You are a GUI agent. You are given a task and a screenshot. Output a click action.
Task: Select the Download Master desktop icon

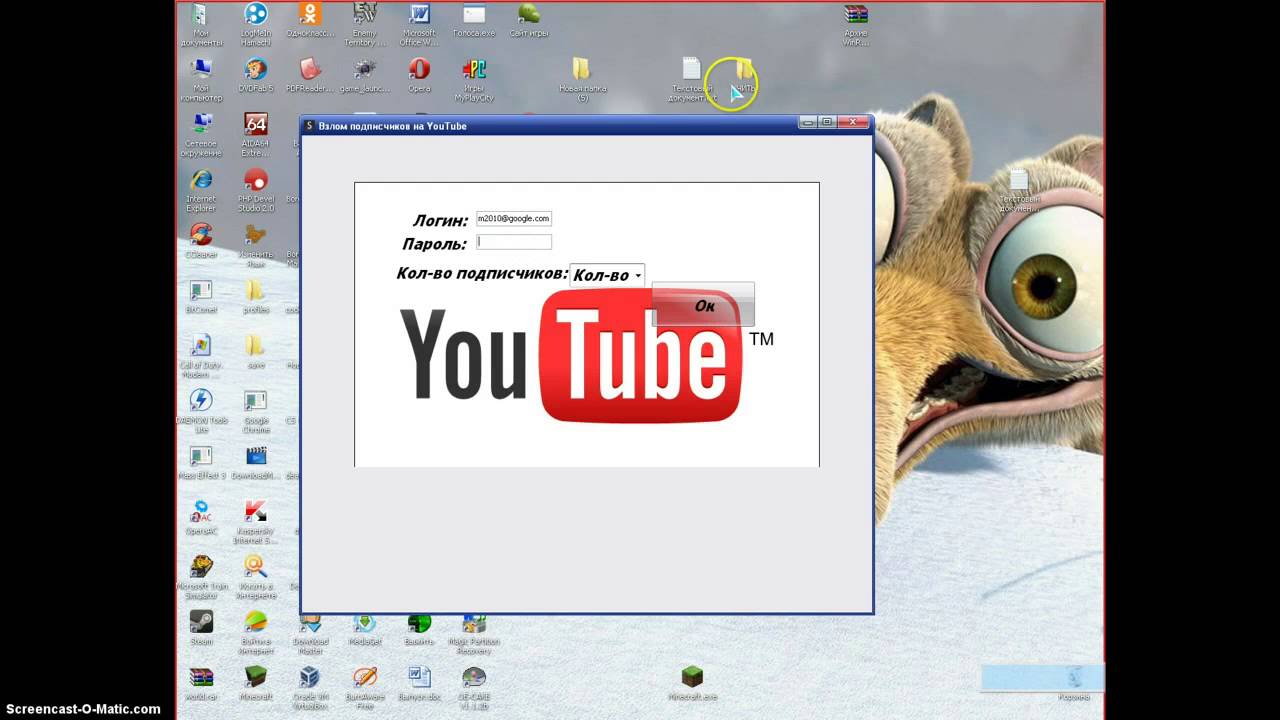(310, 631)
